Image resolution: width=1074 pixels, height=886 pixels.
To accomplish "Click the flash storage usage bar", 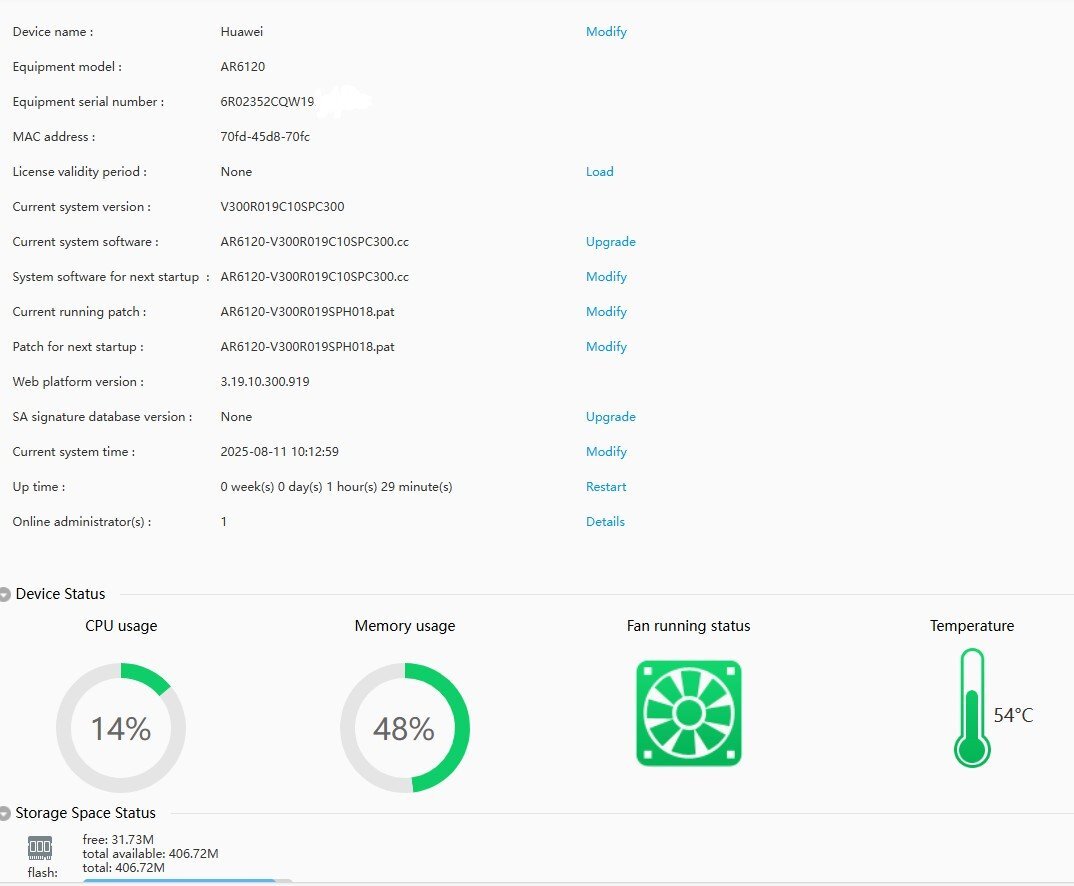I will pyautogui.click(x=188, y=881).
